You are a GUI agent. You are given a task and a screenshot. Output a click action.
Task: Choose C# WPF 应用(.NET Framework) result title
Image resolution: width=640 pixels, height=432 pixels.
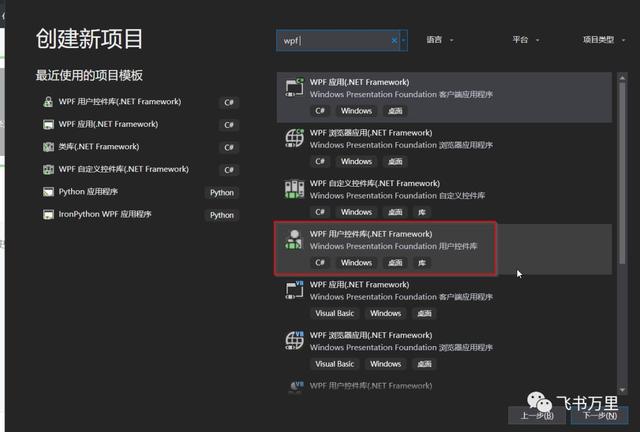[359, 82]
